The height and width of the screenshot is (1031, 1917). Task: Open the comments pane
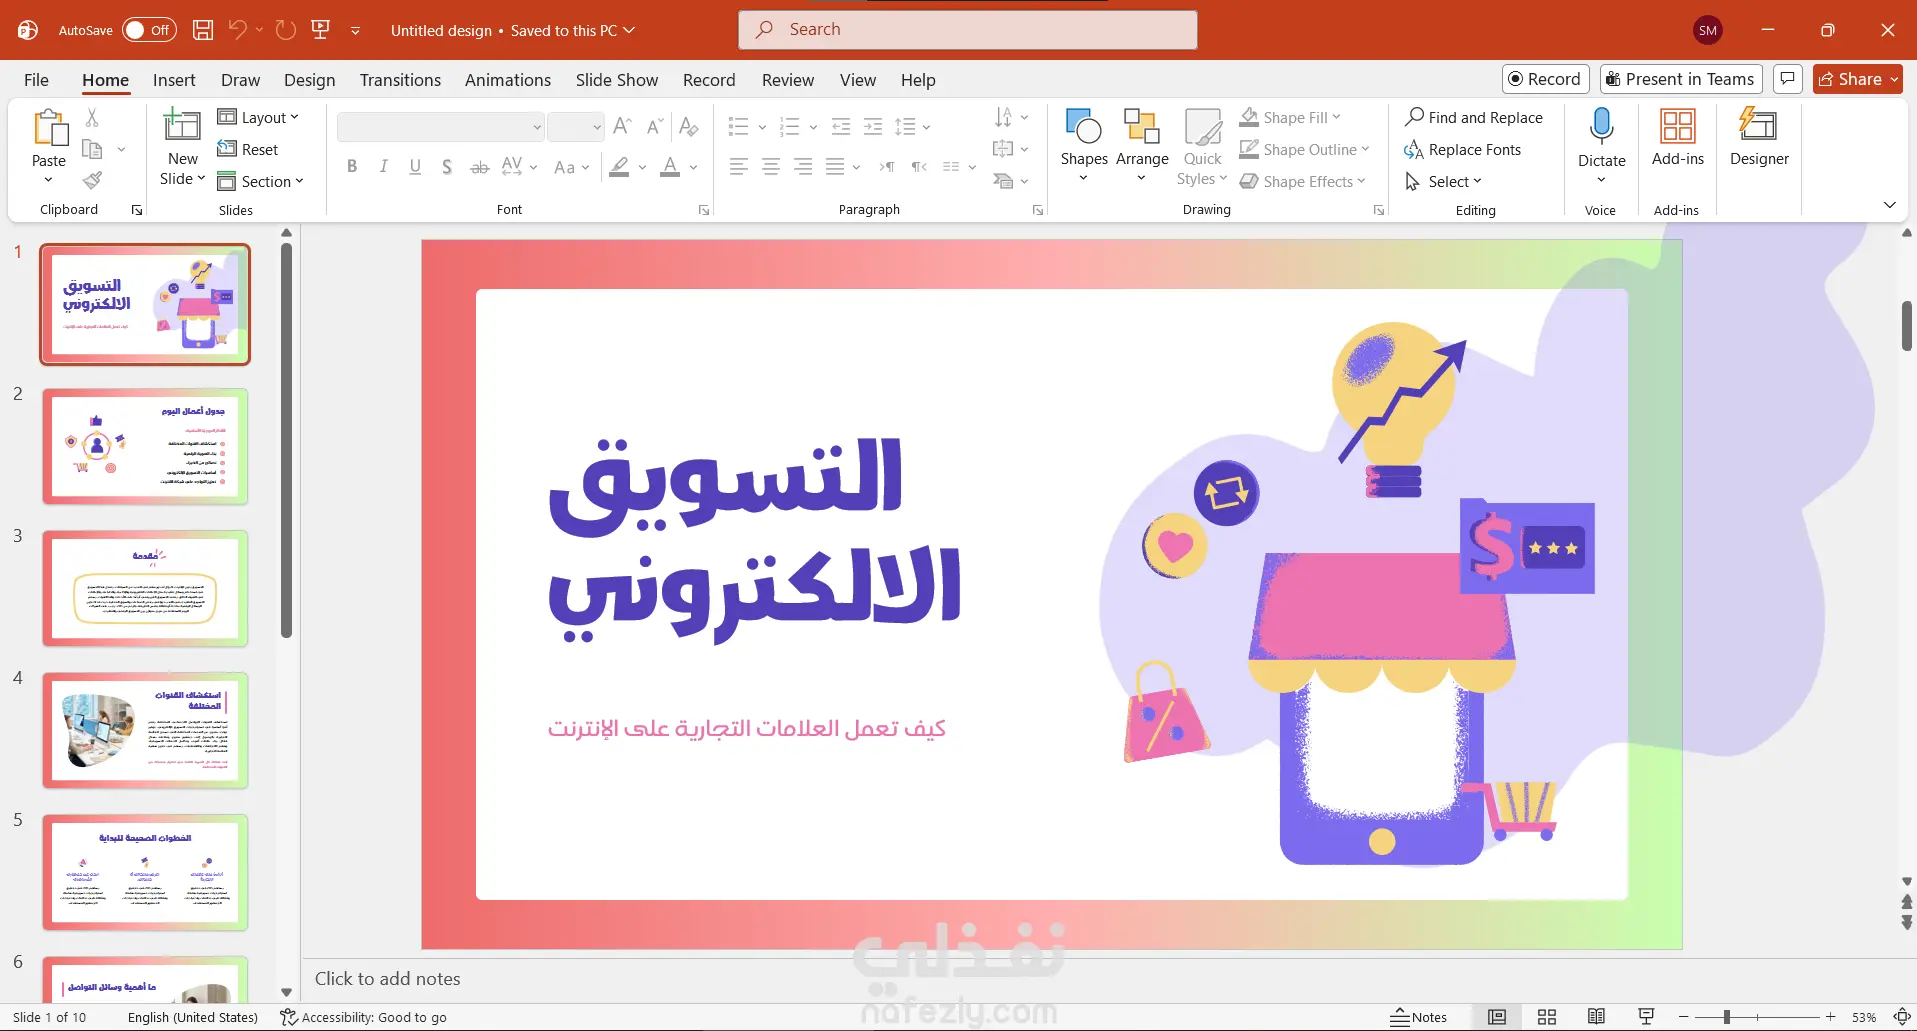pos(1788,79)
